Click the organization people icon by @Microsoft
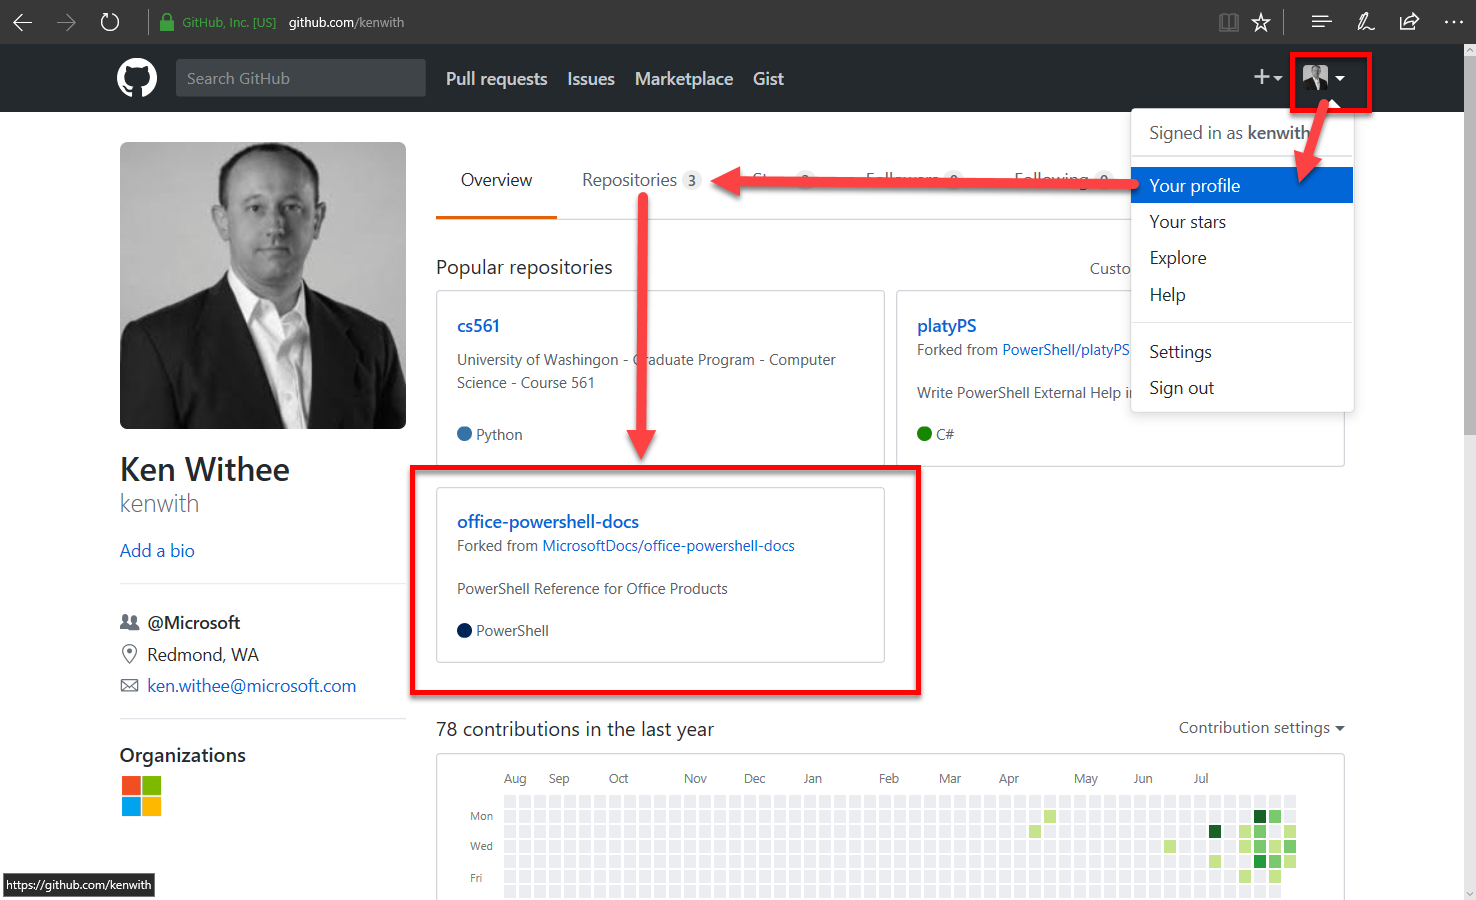 click(129, 622)
